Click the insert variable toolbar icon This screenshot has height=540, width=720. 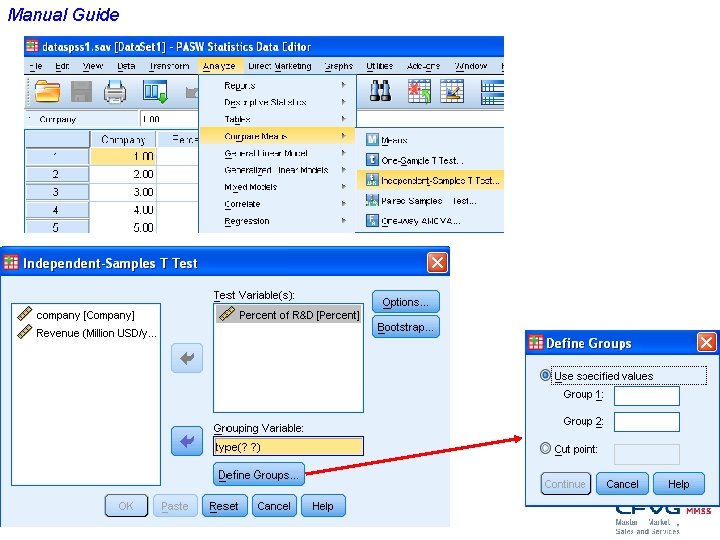[x=452, y=91]
